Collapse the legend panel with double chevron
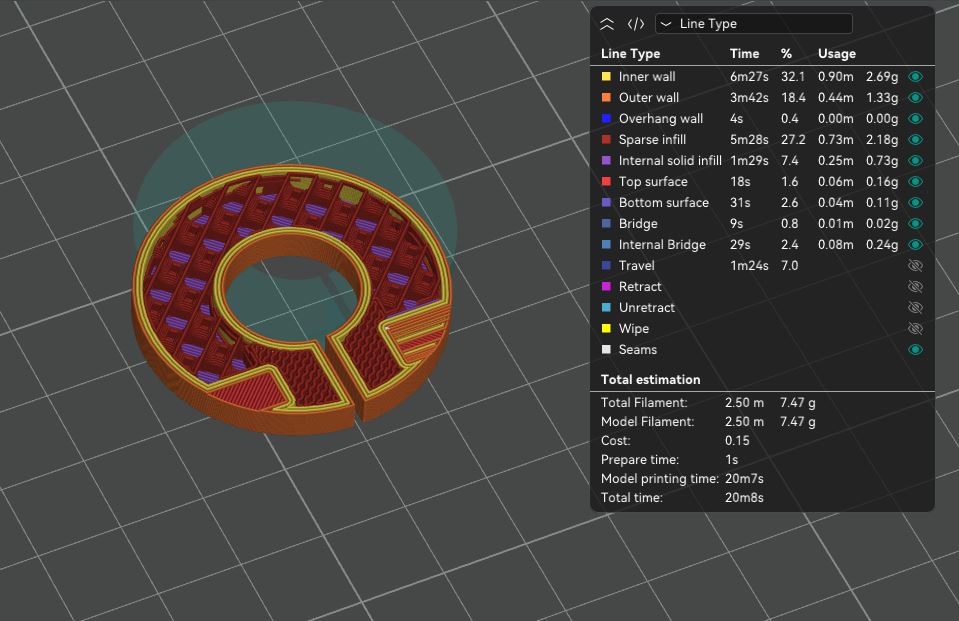The image size is (959, 621). point(607,24)
